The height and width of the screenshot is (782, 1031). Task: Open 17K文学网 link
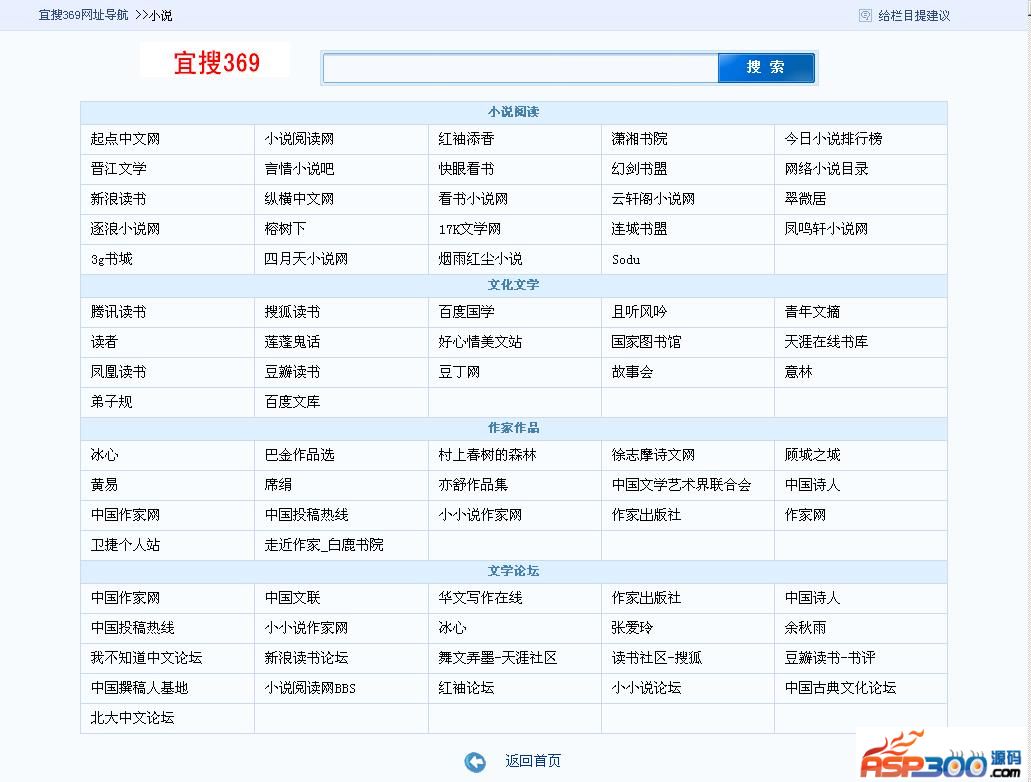coord(469,229)
